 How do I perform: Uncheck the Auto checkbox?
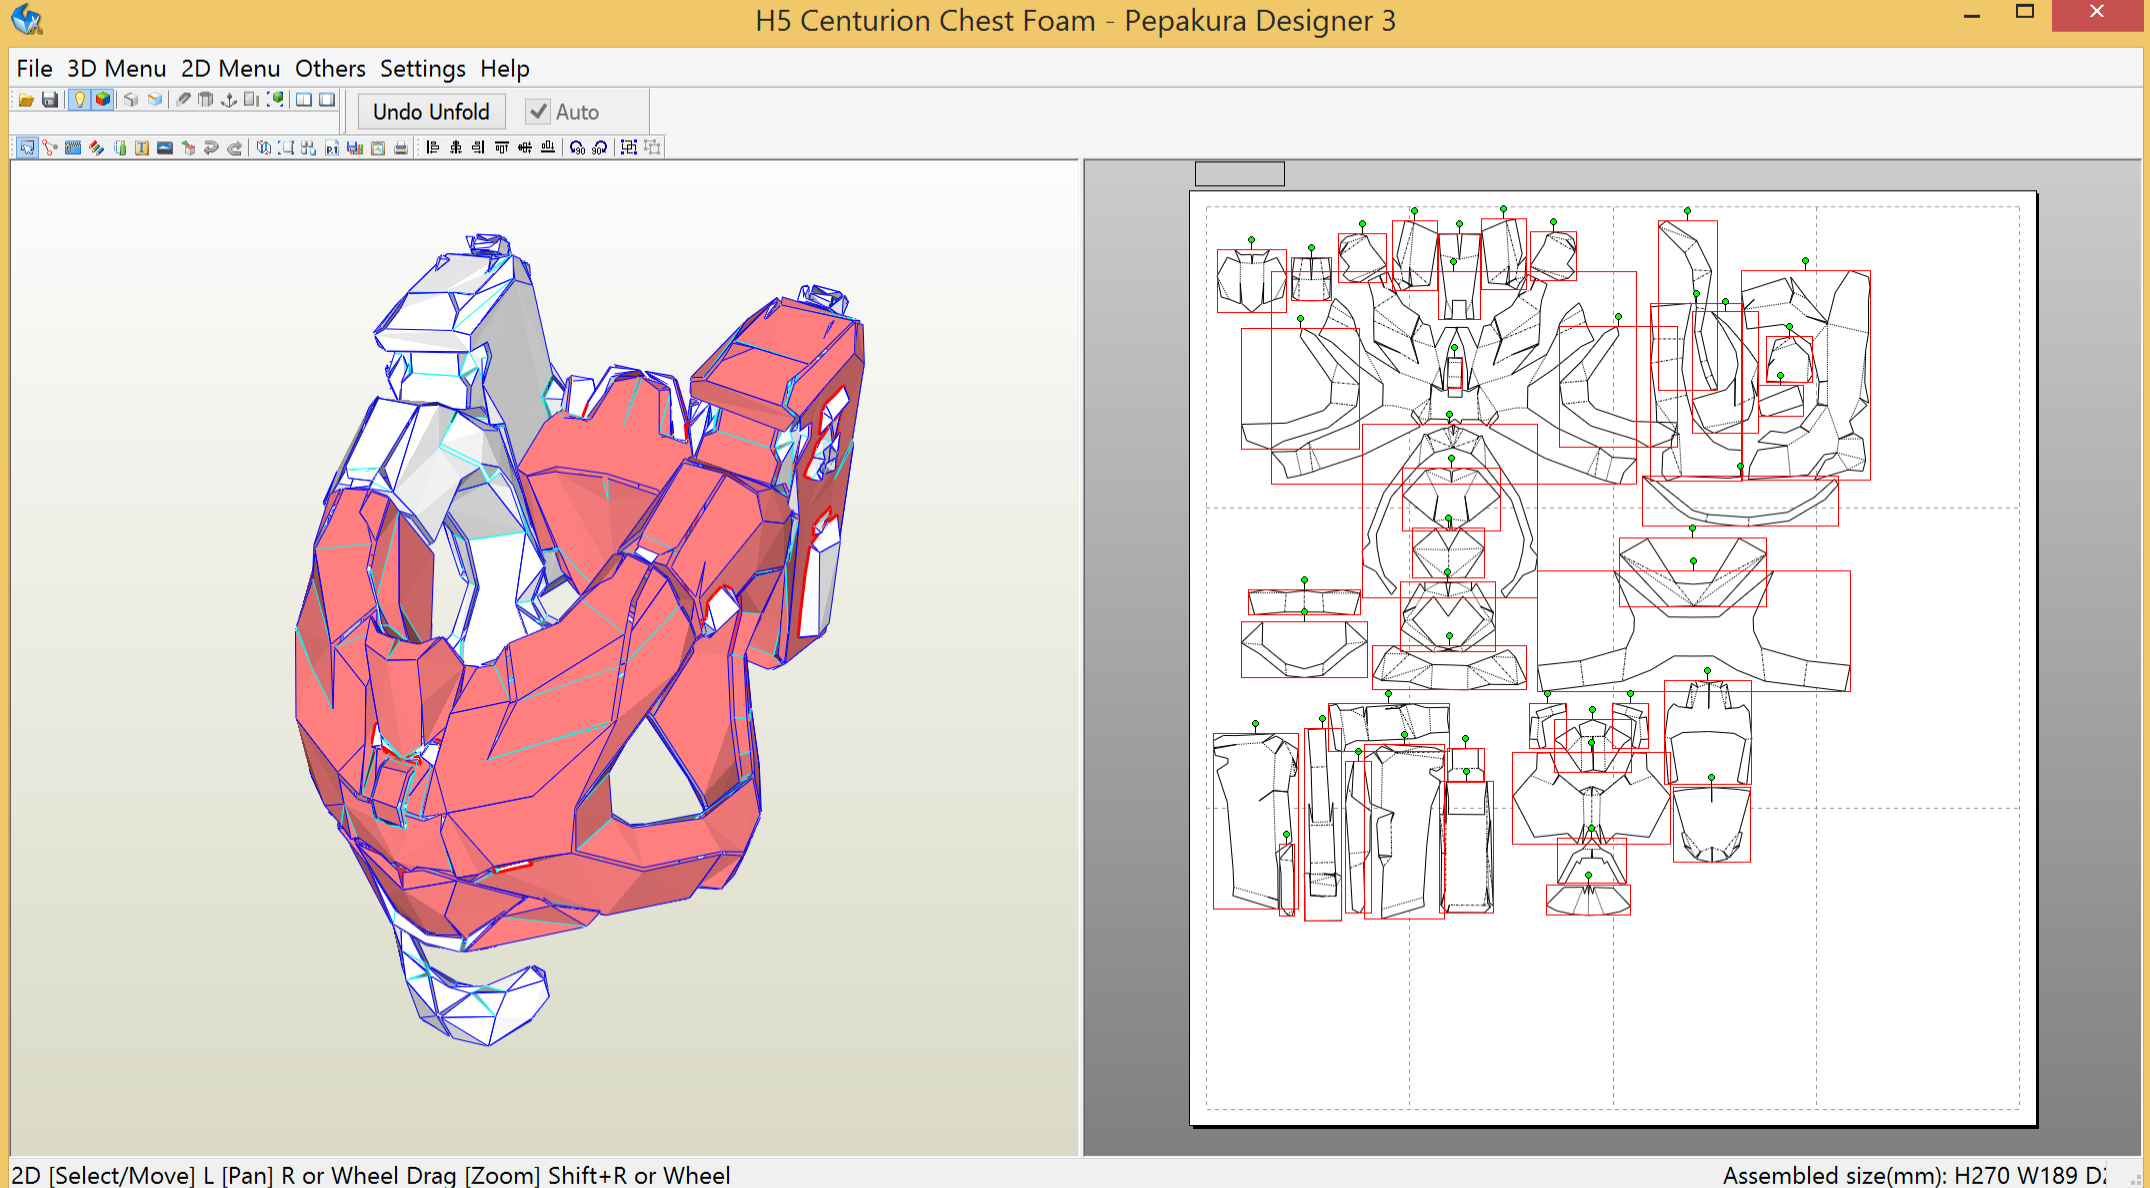pos(538,112)
